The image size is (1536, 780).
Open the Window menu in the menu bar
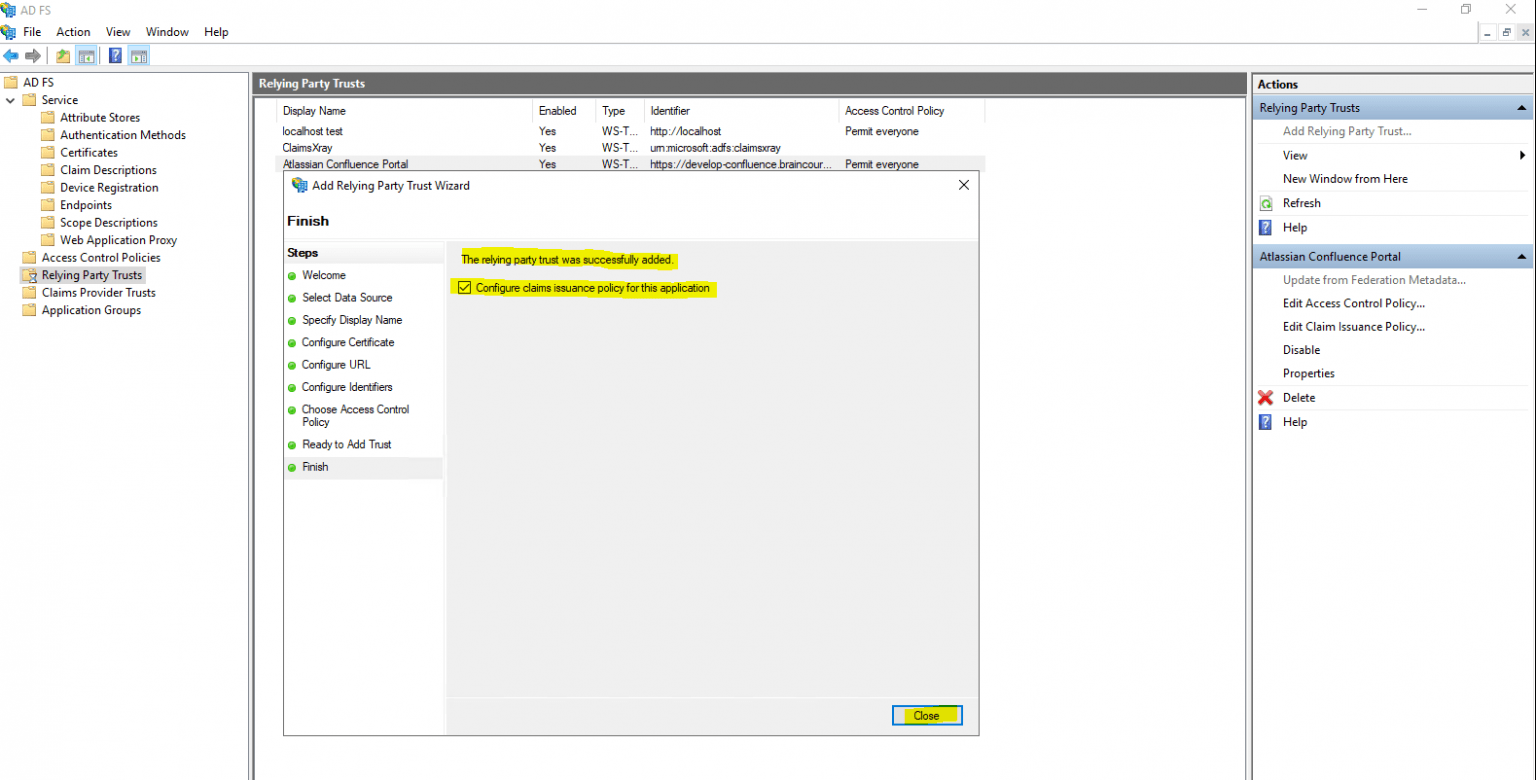(167, 31)
